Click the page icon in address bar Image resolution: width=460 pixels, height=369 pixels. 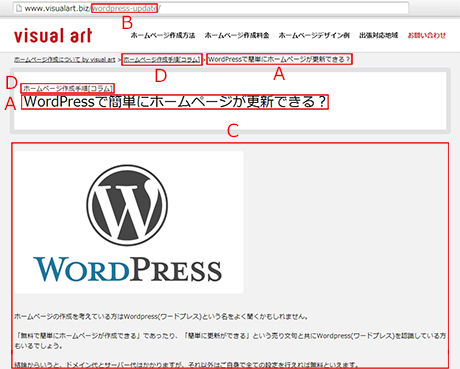point(19,8)
